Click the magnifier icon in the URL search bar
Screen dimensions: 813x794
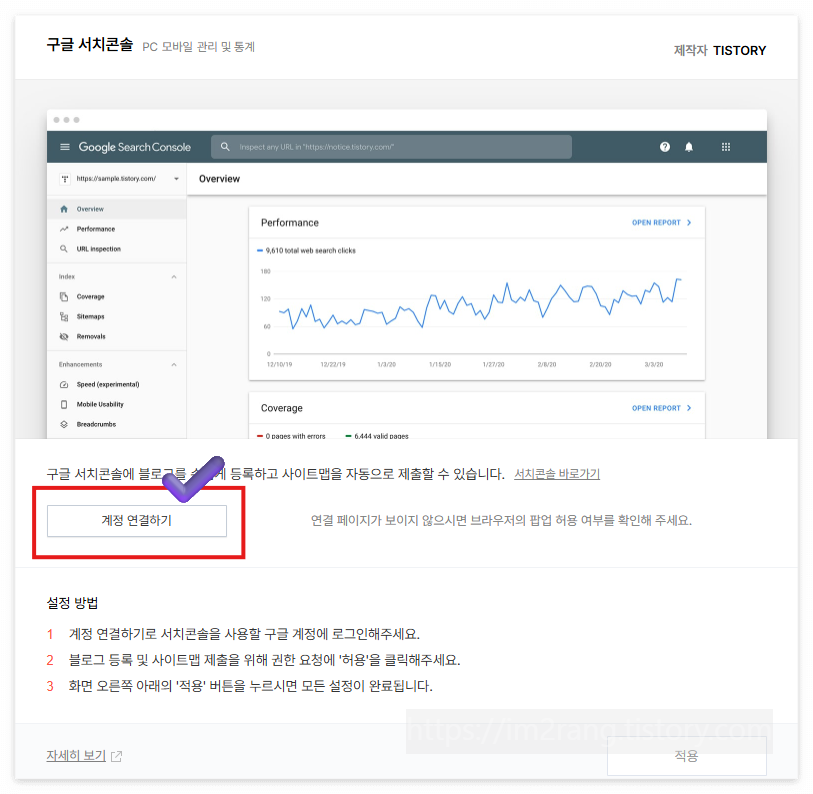225,147
